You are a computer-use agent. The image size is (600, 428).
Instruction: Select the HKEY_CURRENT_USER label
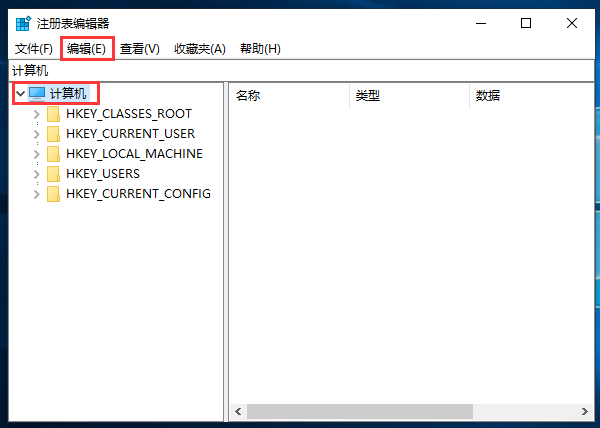(x=130, y=134)
